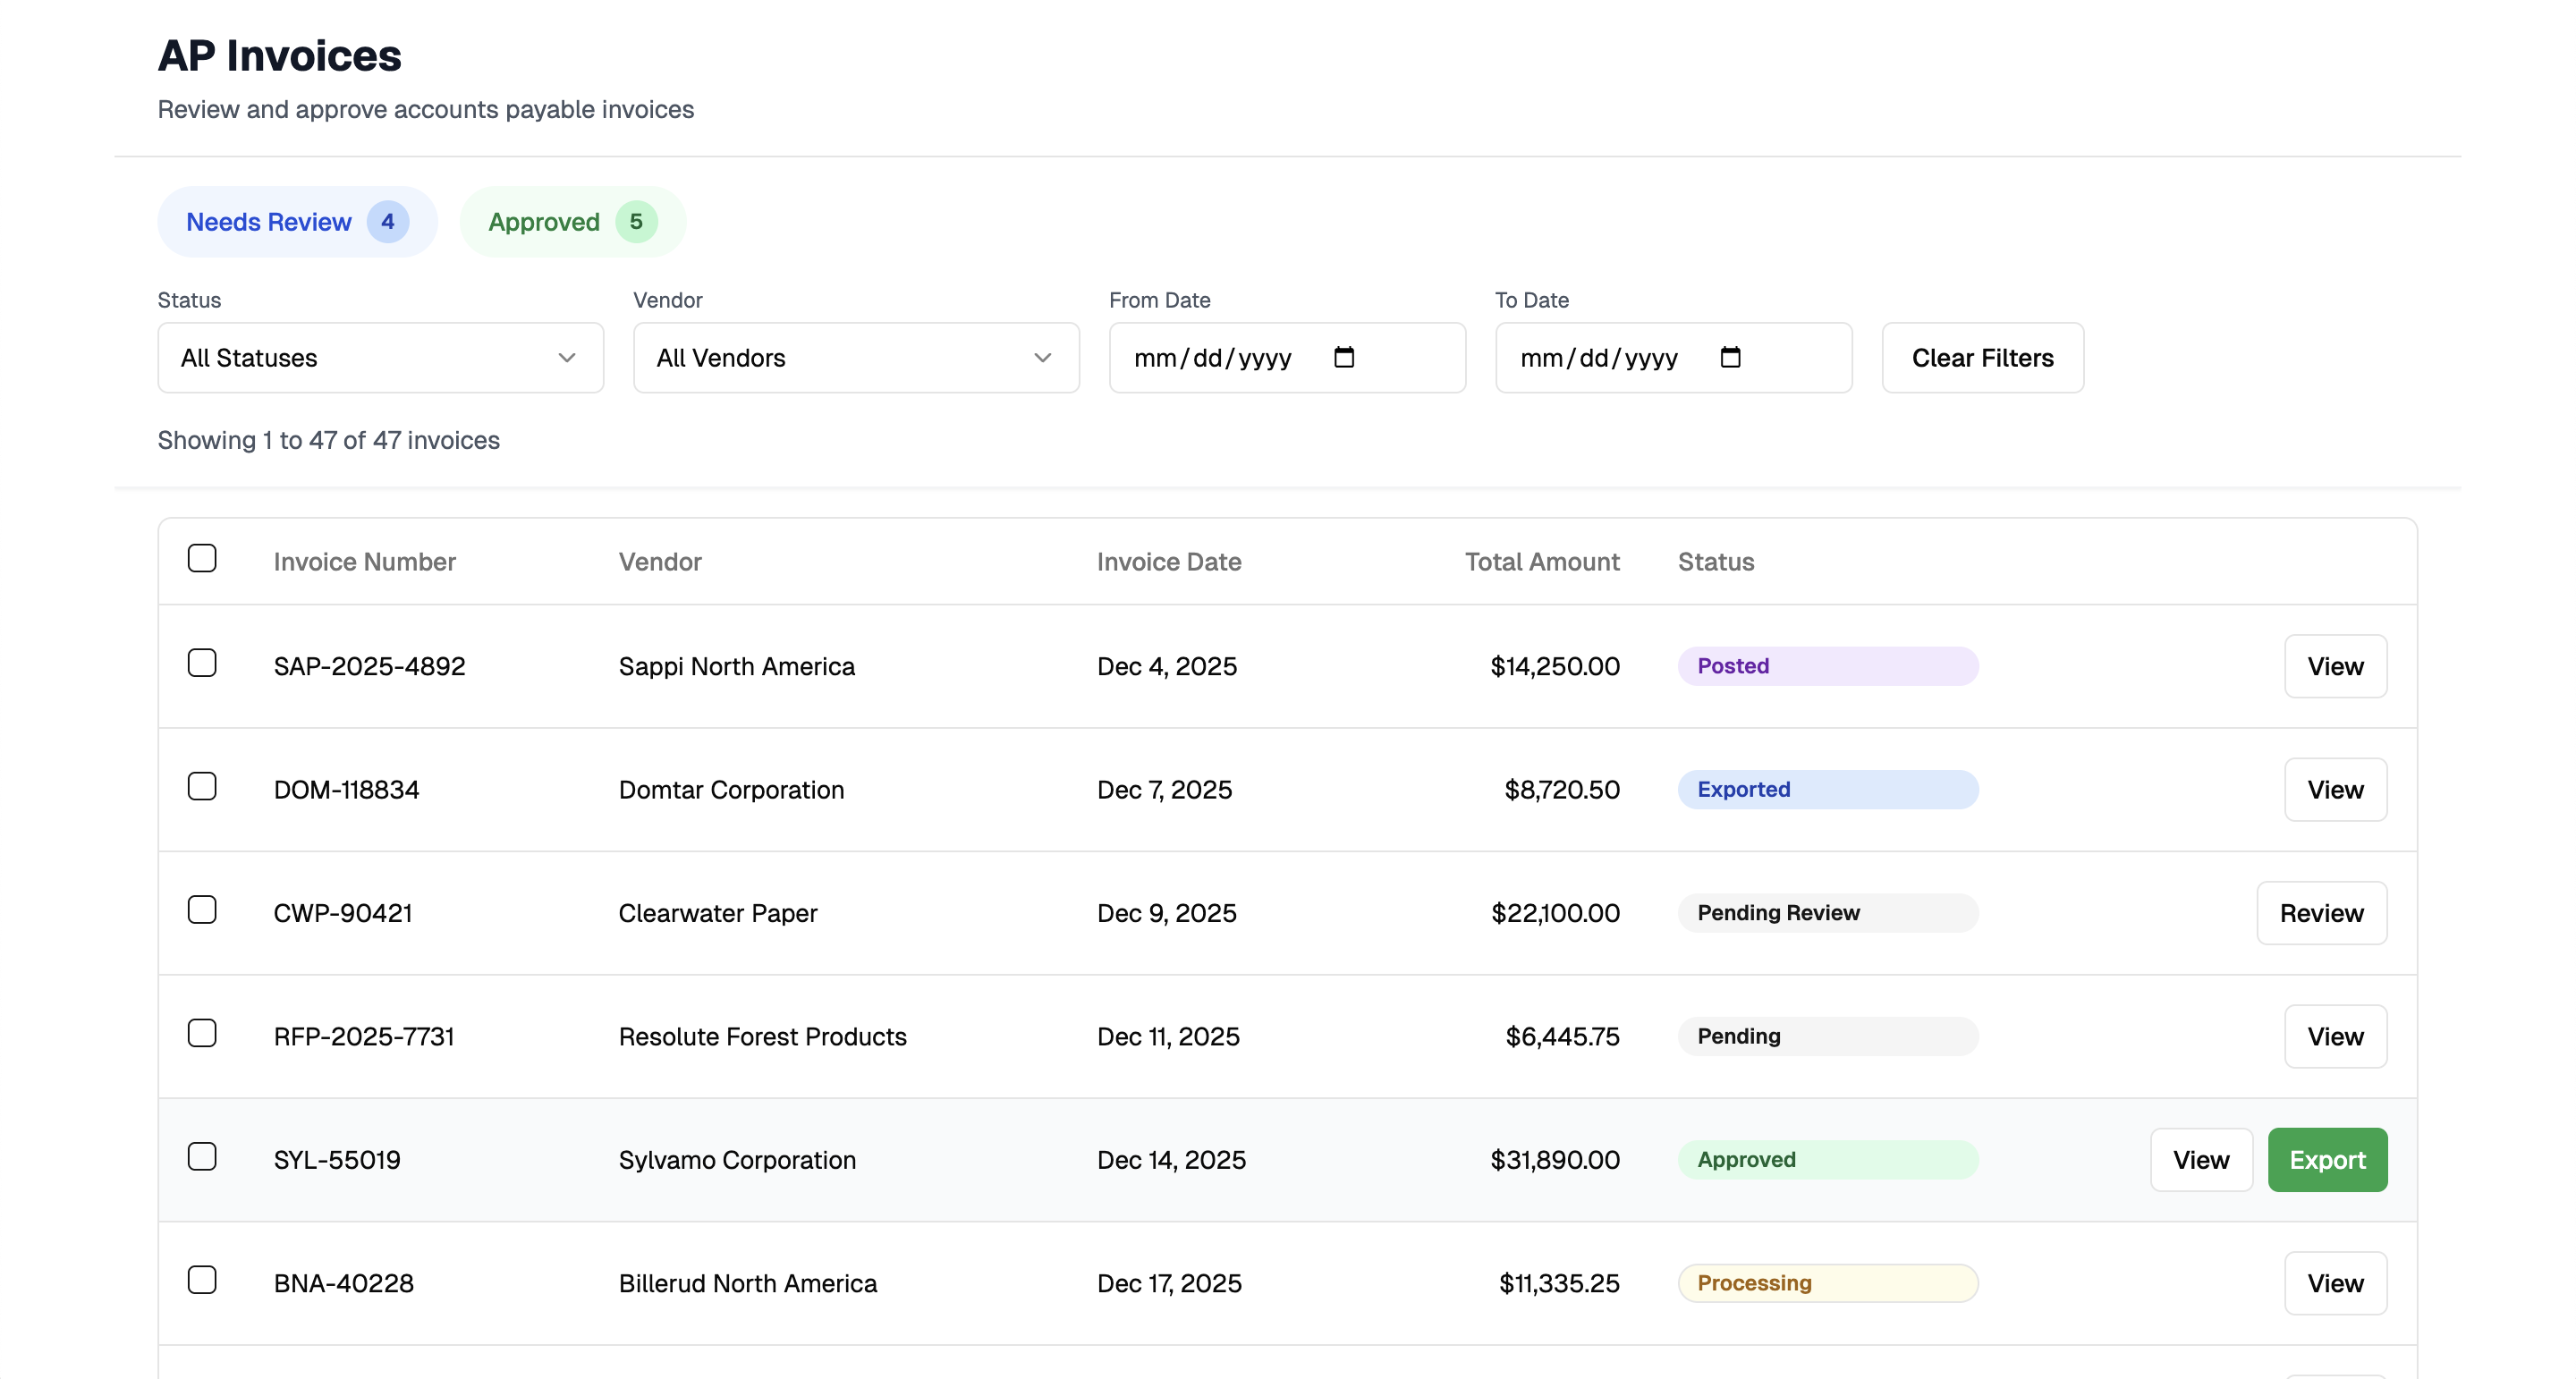Select the Approved filter pill
Viewport: 2576px width, 1379px height.
(571, 221)
